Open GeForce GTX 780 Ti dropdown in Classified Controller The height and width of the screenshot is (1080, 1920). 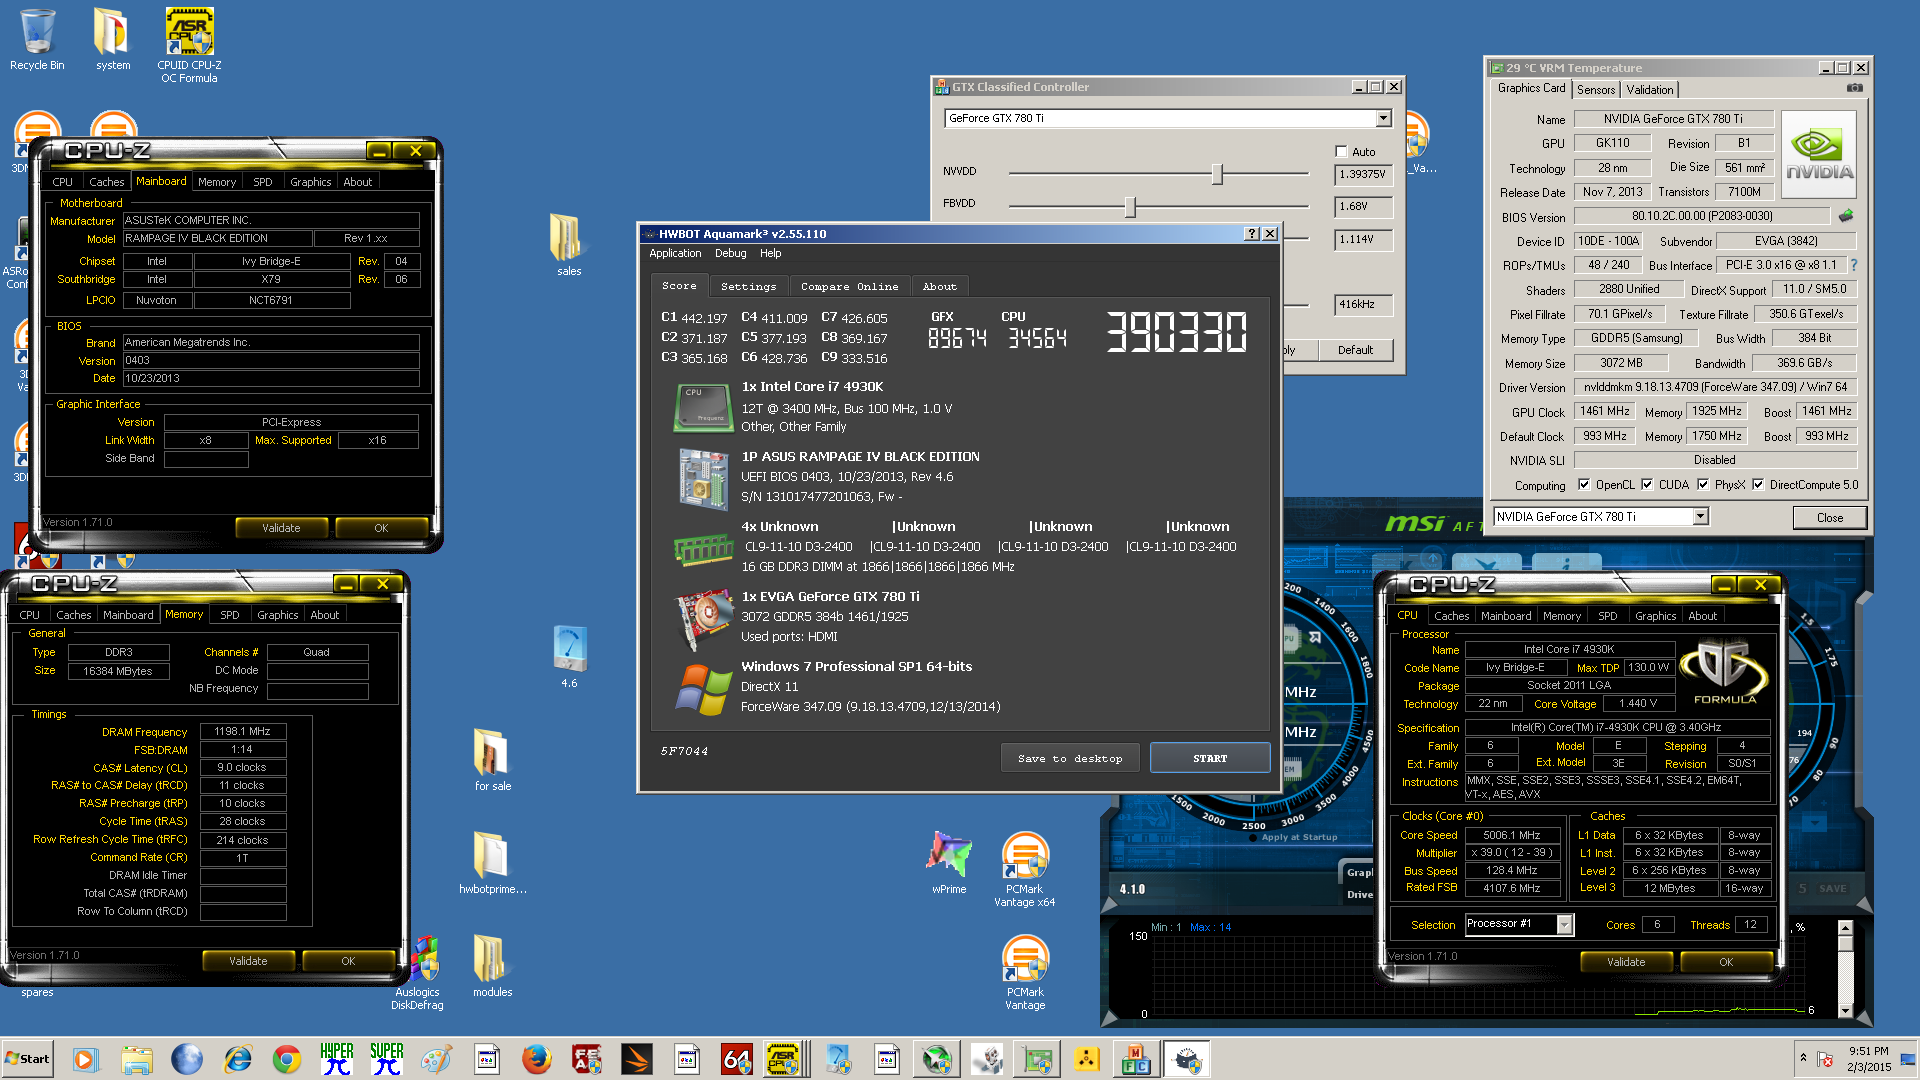click(1383, 118)
